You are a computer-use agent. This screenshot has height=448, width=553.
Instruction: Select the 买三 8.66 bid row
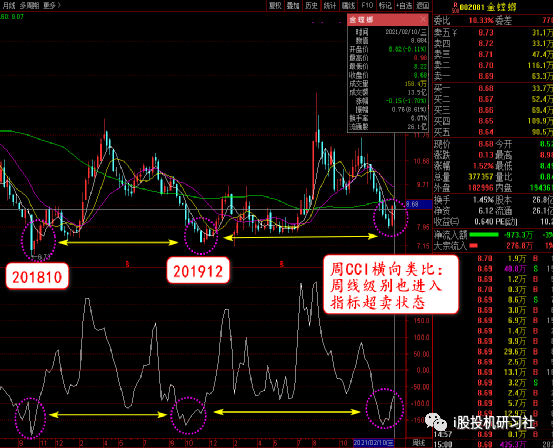coord(493,110)
